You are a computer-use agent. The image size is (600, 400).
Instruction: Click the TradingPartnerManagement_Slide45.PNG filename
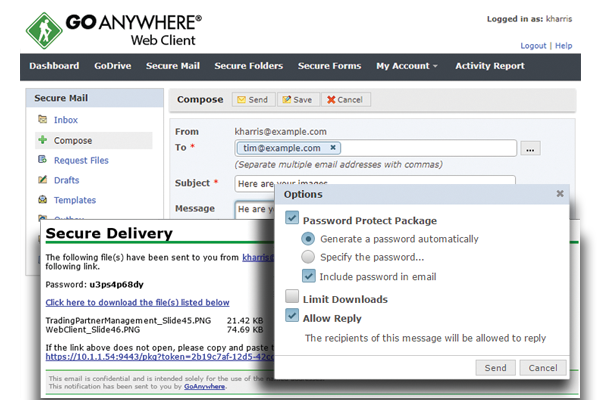(x=128, y=320)
